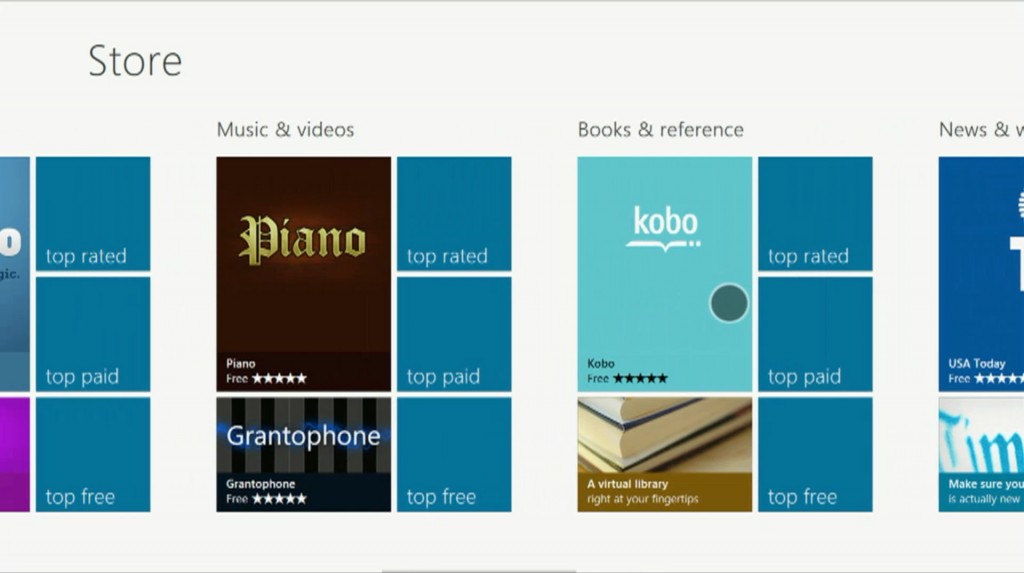The height and width of the screenshot is (573, 1024).
Task: Open the Kobo app tile
Action: (x=664, y=274)
